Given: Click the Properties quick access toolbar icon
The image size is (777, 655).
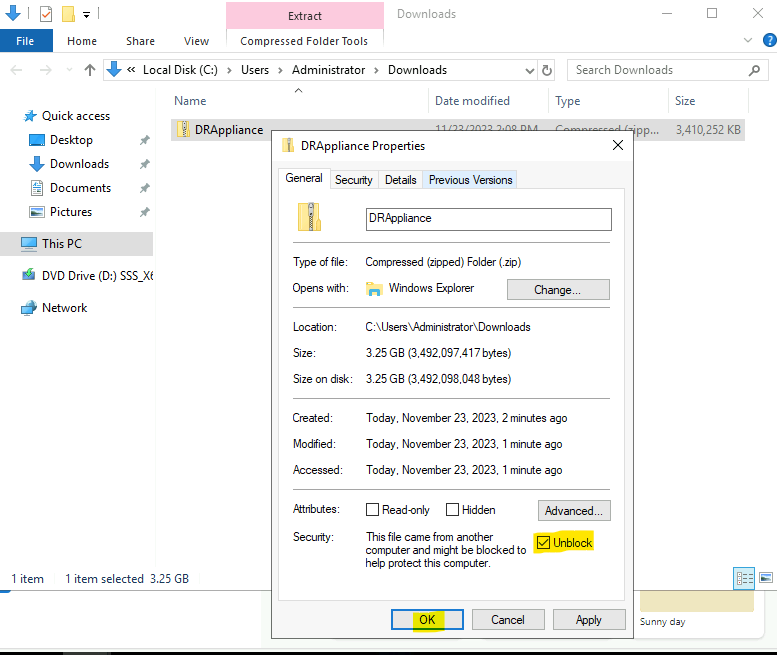Looking at the screenshot, I should (x=46, y=14).
